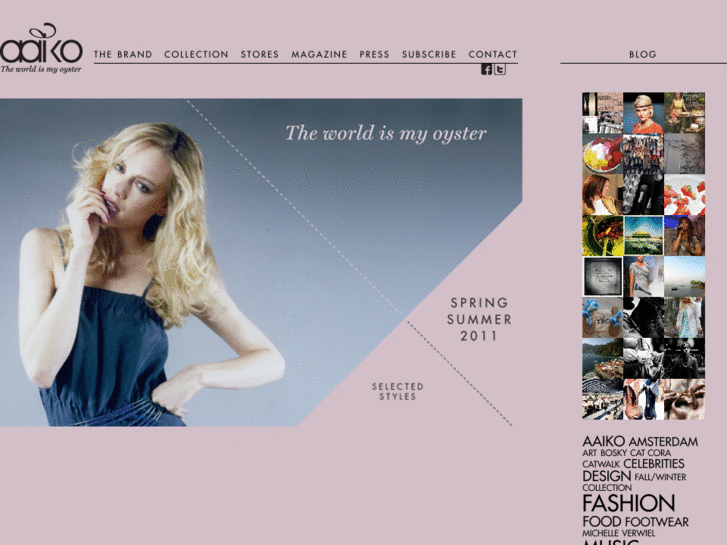Image resolution: width=727 pixels, height=545 pixels.
Task: Open the sandals with blue flowers thumbnail
Action: pyautogui.click(x=602, y=318)
